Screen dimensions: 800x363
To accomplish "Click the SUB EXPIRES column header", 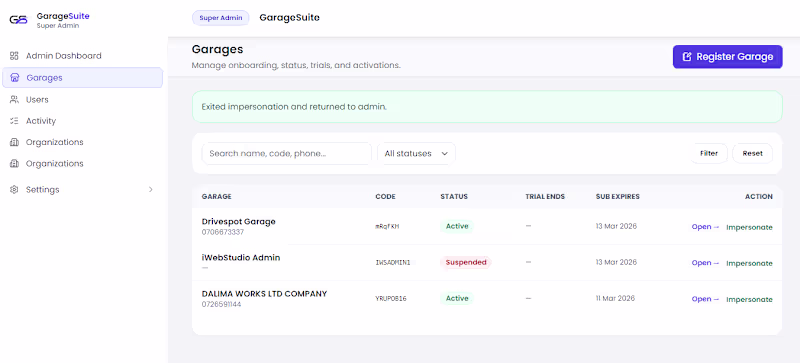I will [617, 197].
